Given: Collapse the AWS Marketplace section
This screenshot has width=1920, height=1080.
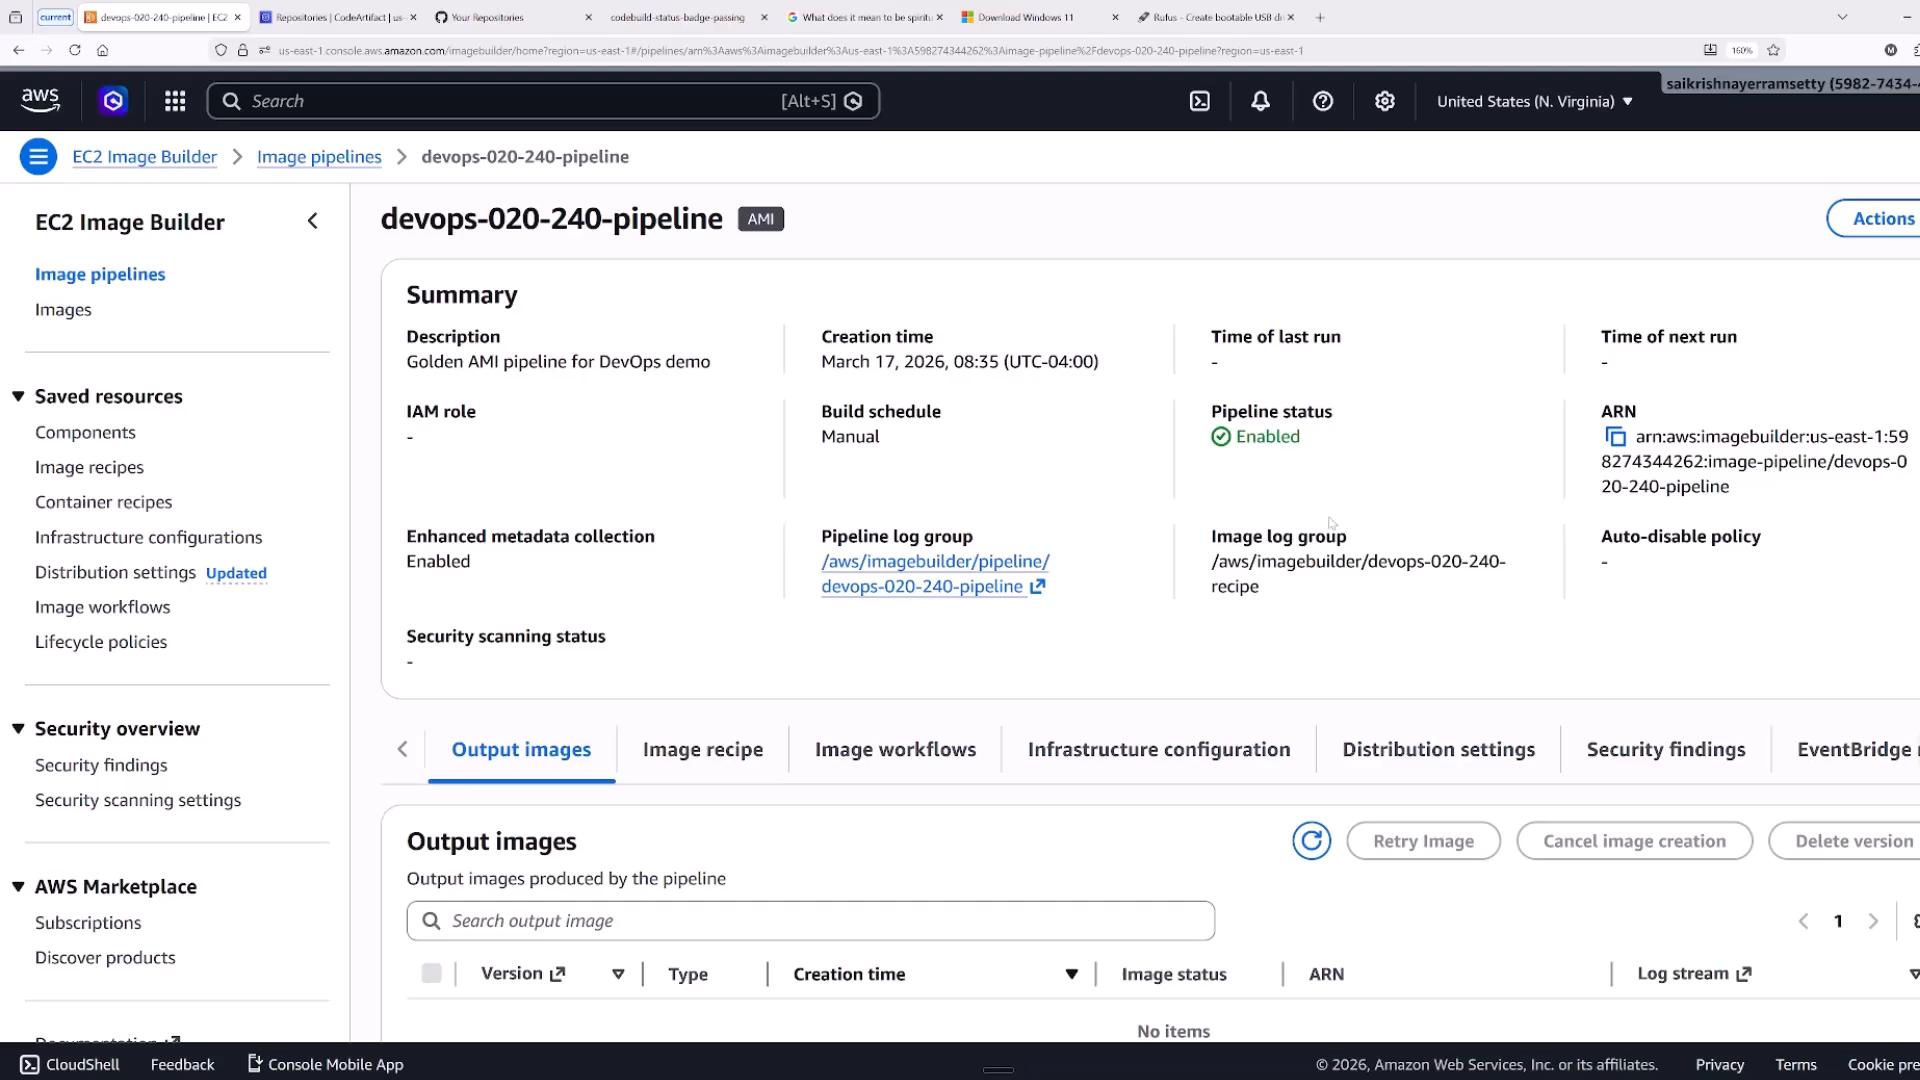Looking at the screenshot, I should [x=18, y=886].
